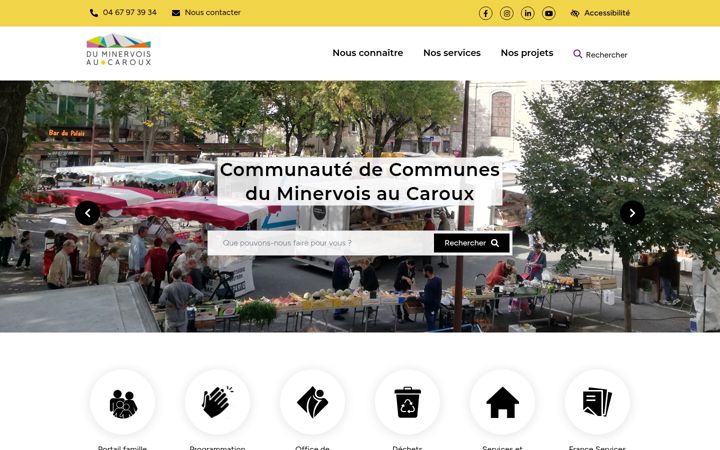Show the previous carousel slide
The width and height of the screenshot is (720, 450).
tap(87, 213)
